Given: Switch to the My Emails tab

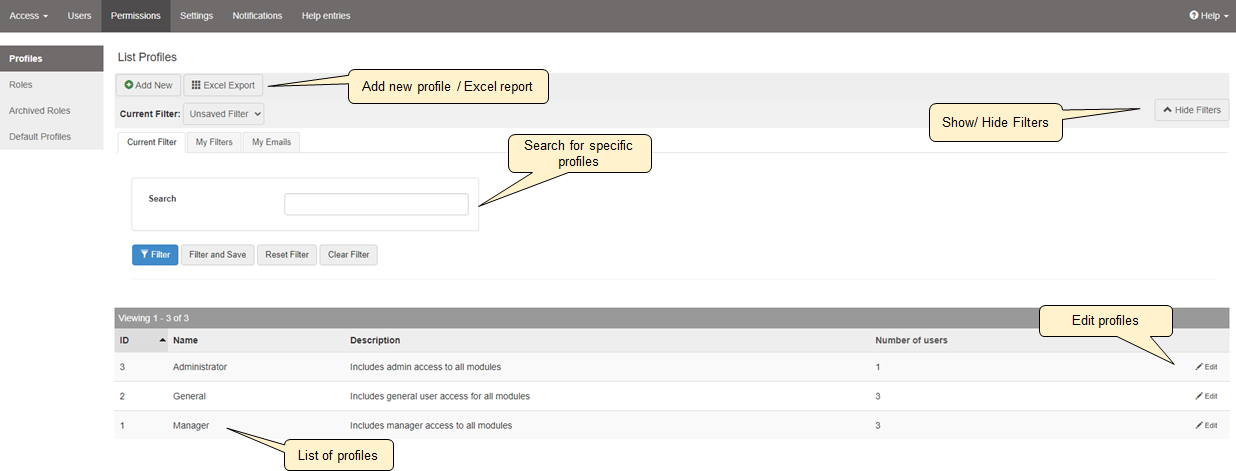Looking at the screenshot, I should (x=271, y=142).
